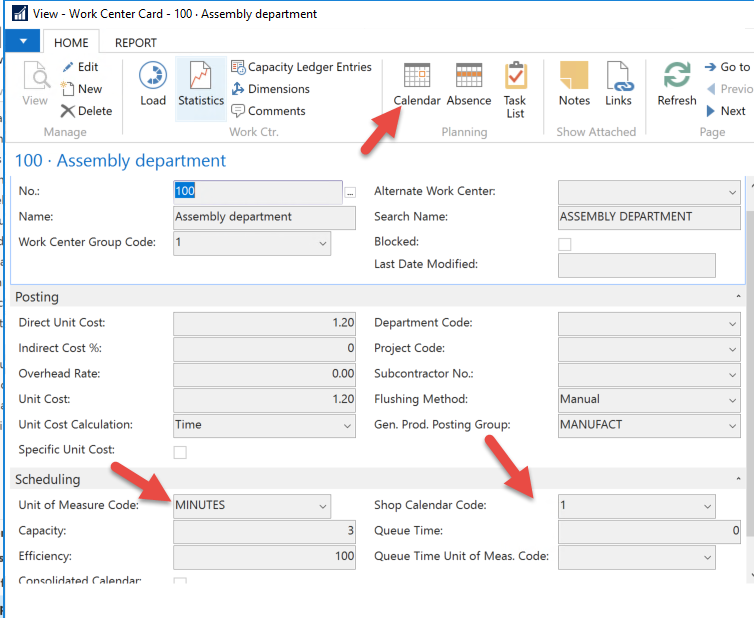Click the Capacity field
Image resolution: width=754 pixels, height=618 pixels.
click(264, 531)
